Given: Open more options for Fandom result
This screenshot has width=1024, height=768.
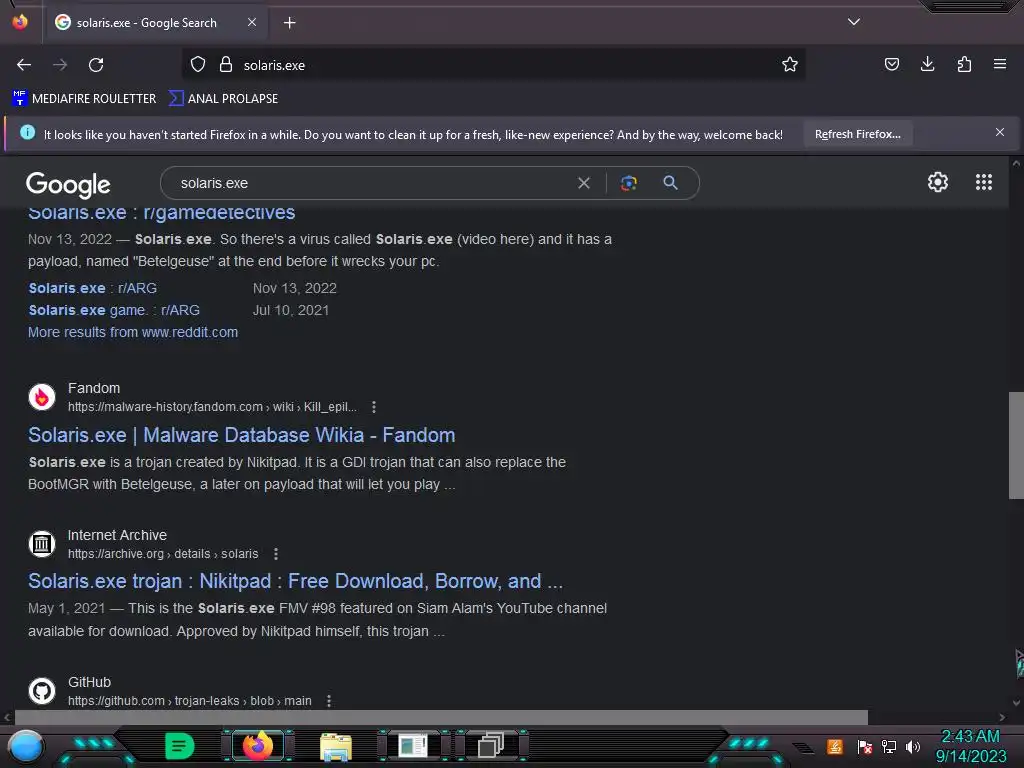Looking at the screenshot, I should coord(374,407).
